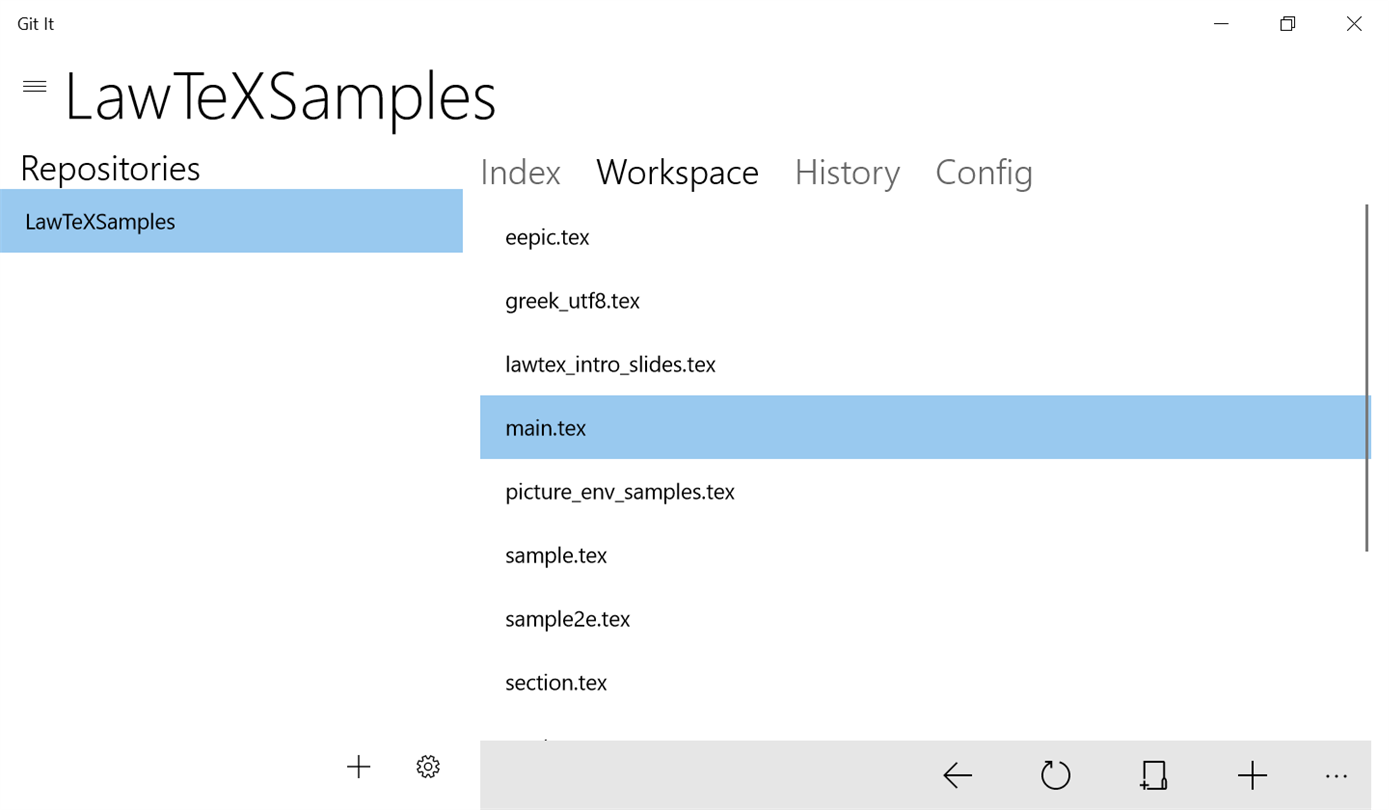This screenshot has height=810, width=1389.
Task: Open settings via the gear icon
Action: tap(428, 767)
